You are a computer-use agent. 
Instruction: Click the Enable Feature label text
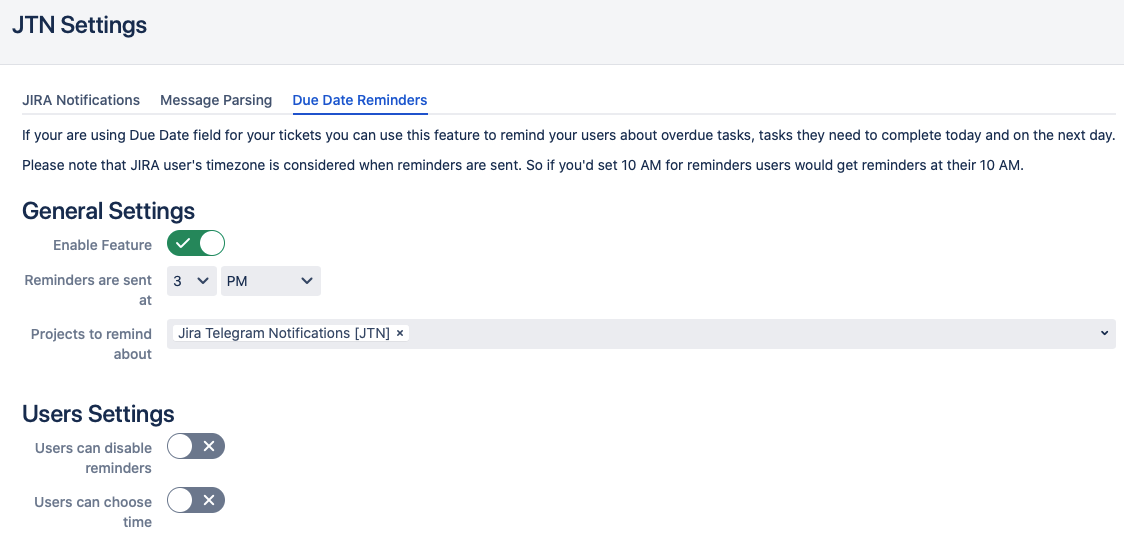(103, 245)
